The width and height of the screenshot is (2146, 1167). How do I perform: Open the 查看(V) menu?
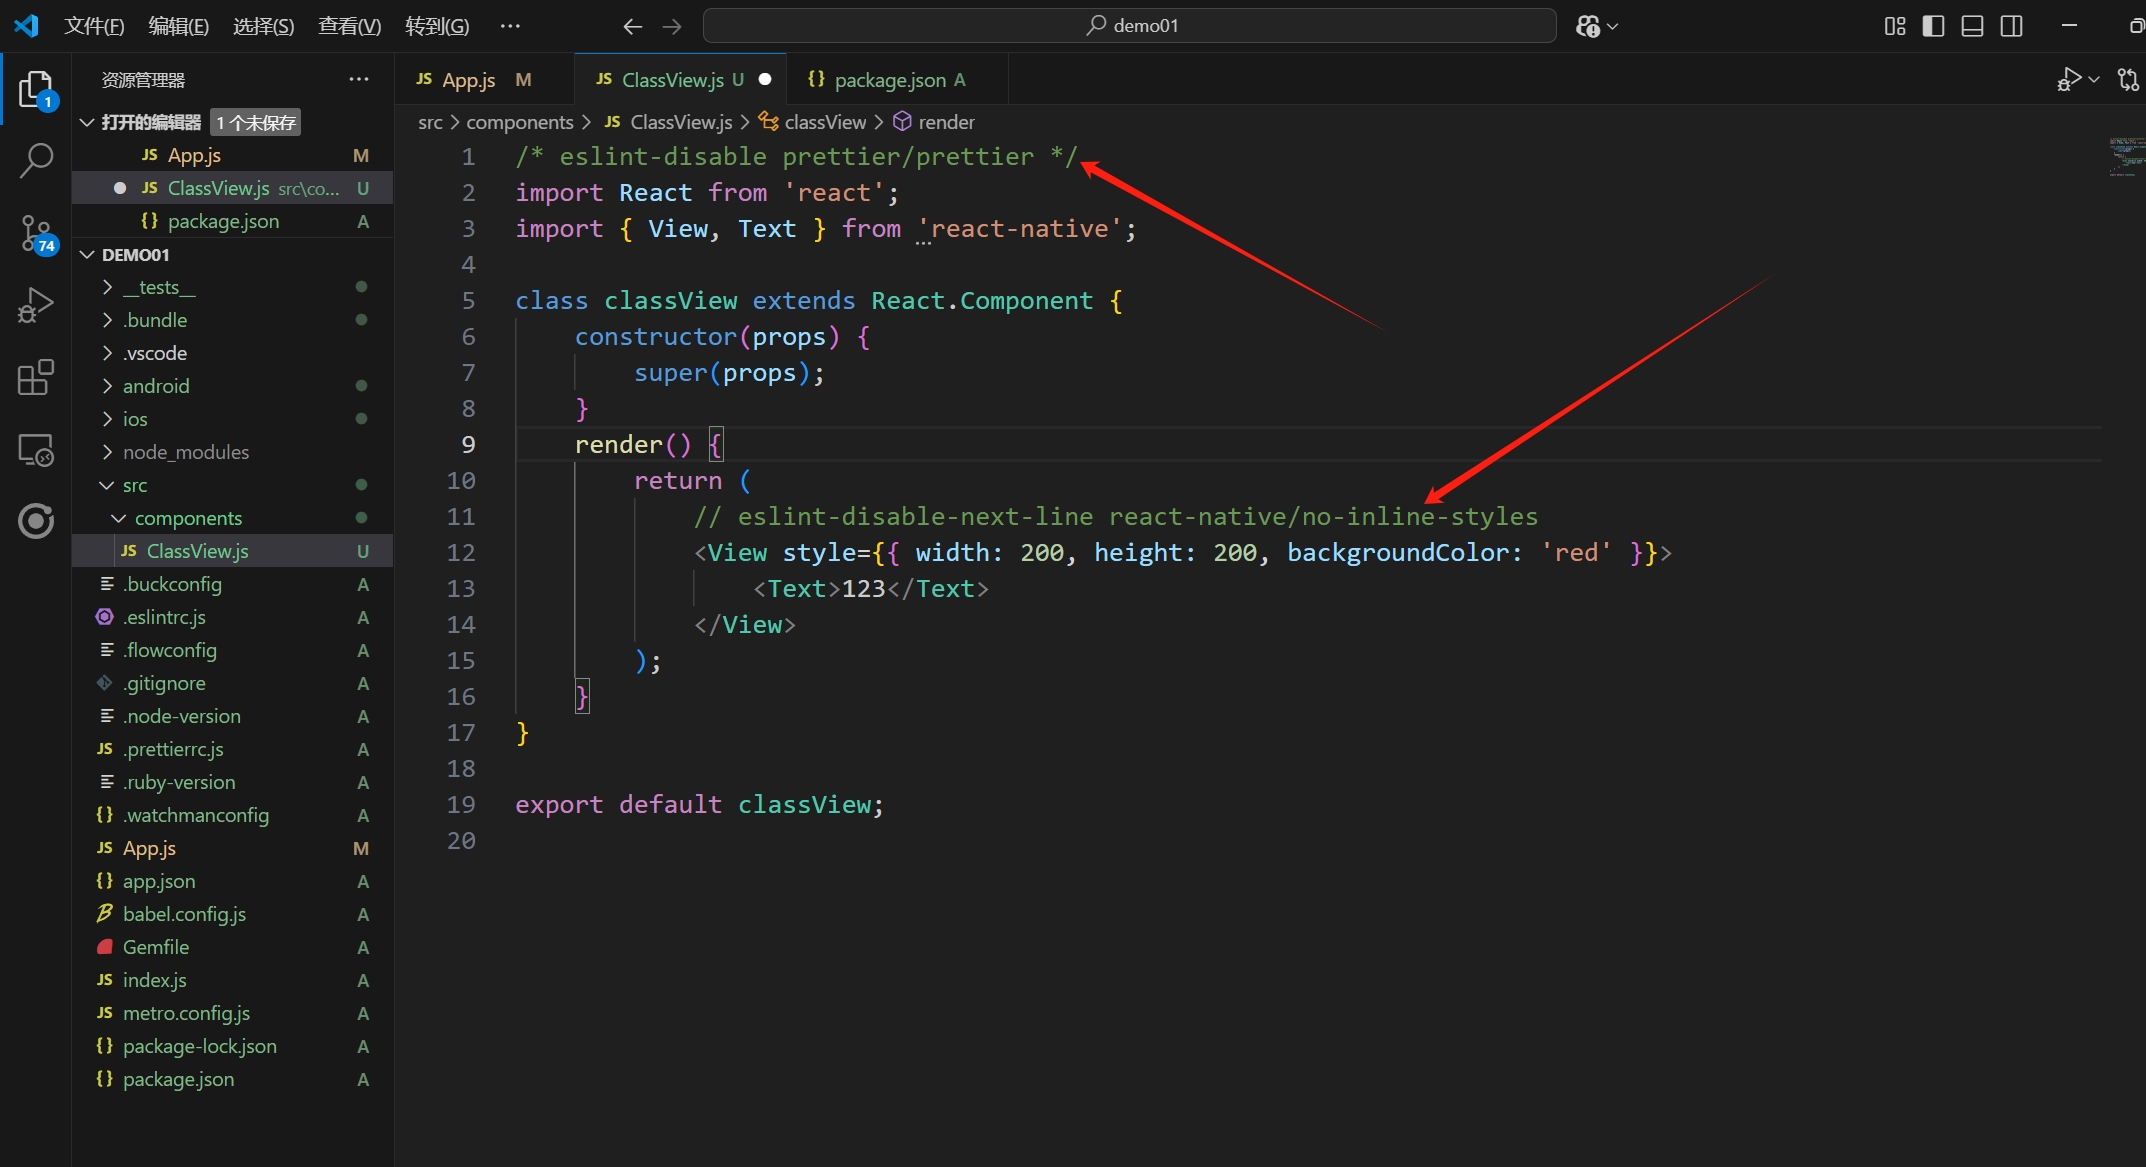349,26
